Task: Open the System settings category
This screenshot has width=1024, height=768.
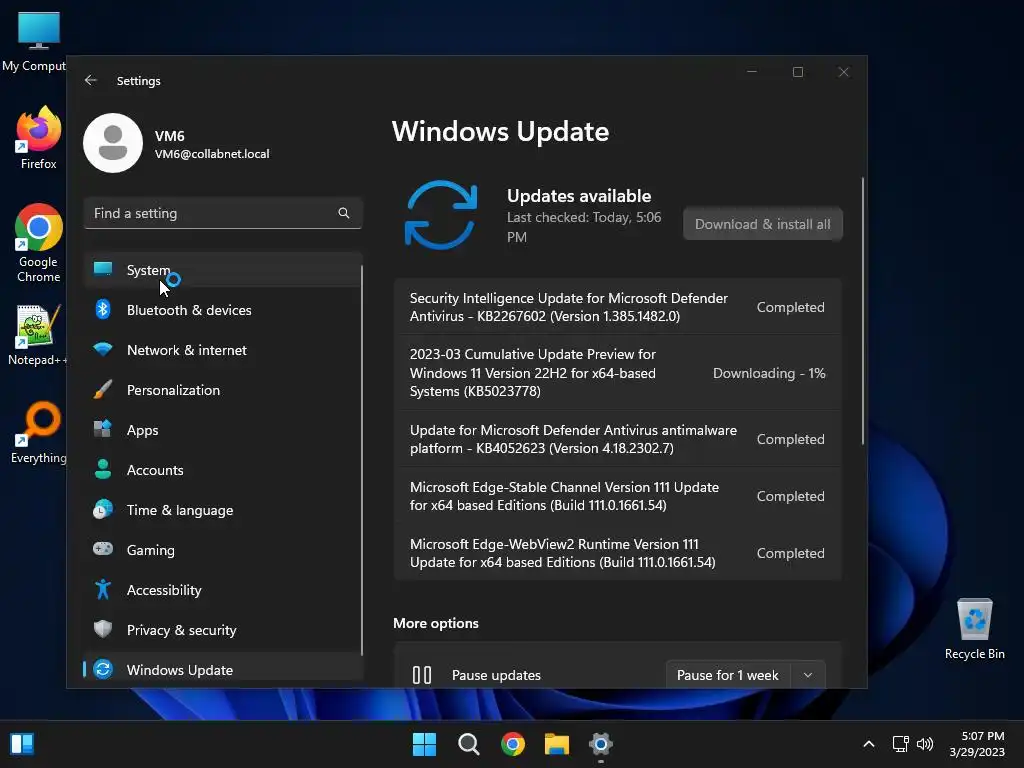Action: point(222,270)
